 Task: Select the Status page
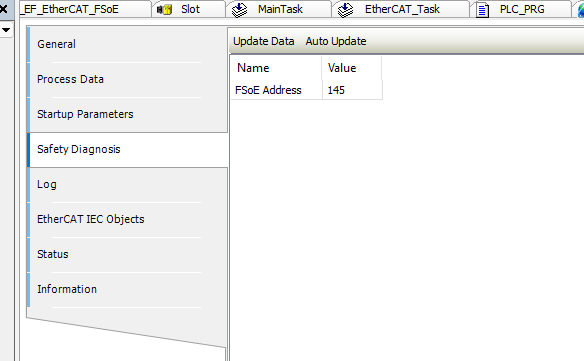(128, 254)
